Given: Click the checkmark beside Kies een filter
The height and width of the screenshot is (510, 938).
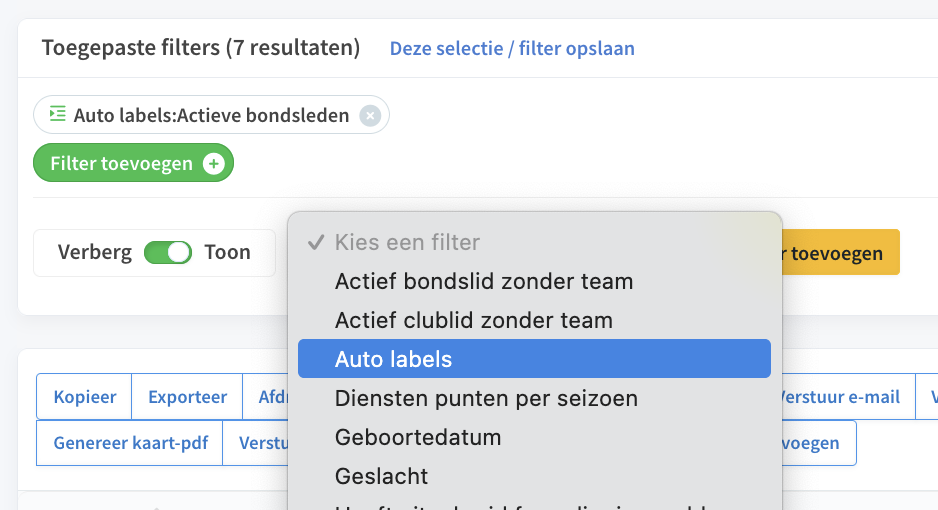Looking at the screenshot, I should (x=316, y=242).
